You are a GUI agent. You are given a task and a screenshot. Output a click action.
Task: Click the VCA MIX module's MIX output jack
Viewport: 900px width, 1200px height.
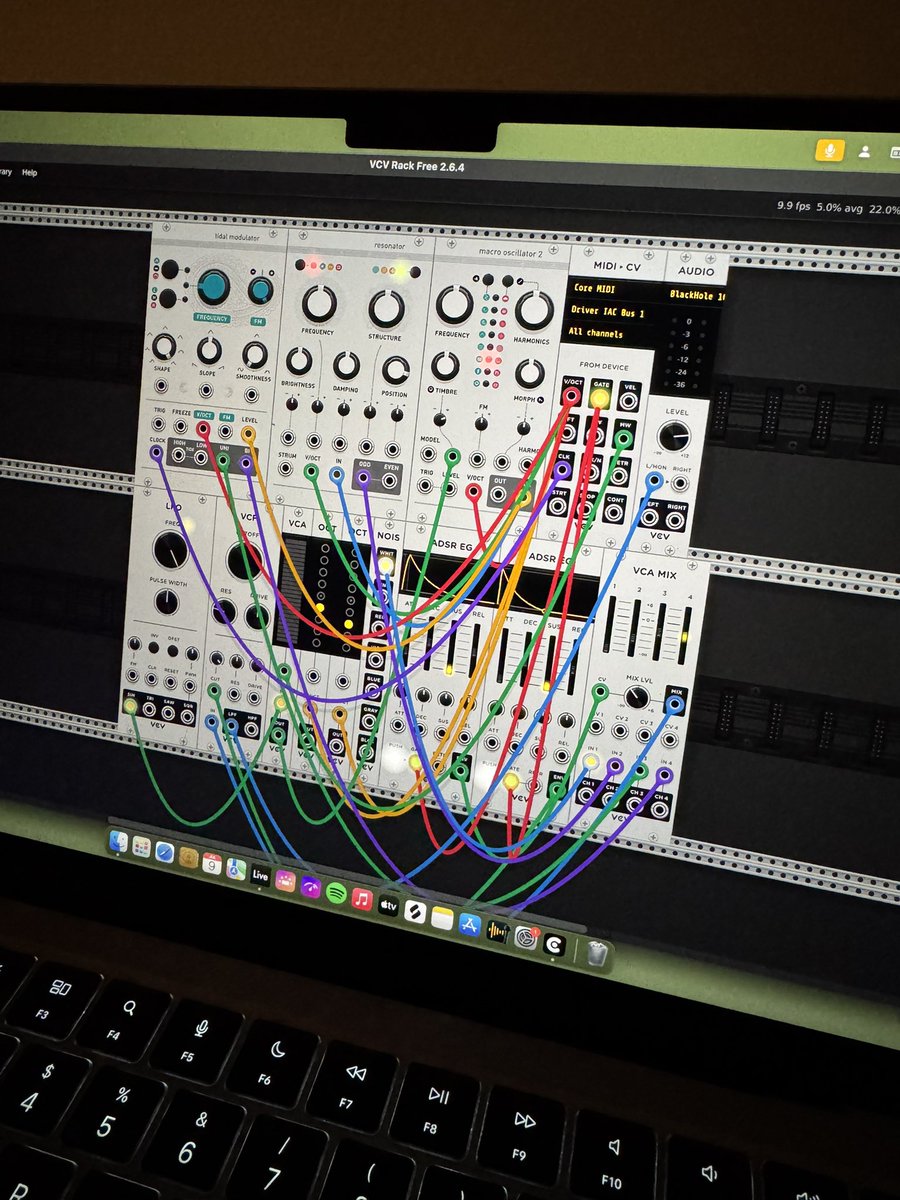click(x=675, y=704)
